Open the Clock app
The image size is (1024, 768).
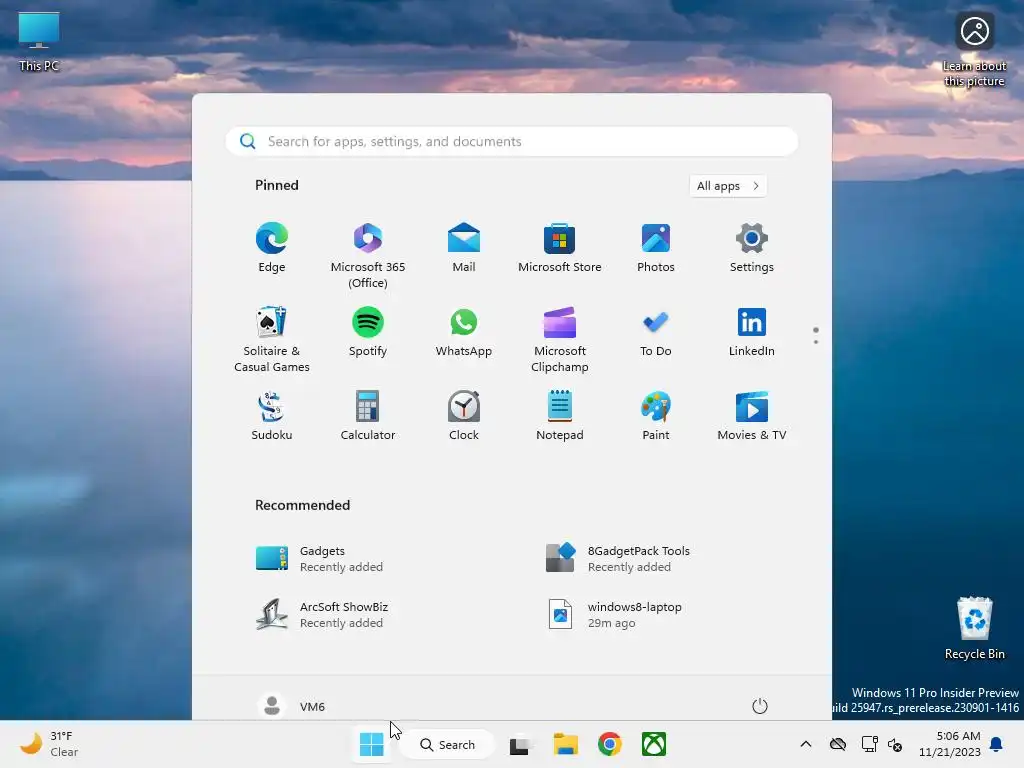pos(464,416)
